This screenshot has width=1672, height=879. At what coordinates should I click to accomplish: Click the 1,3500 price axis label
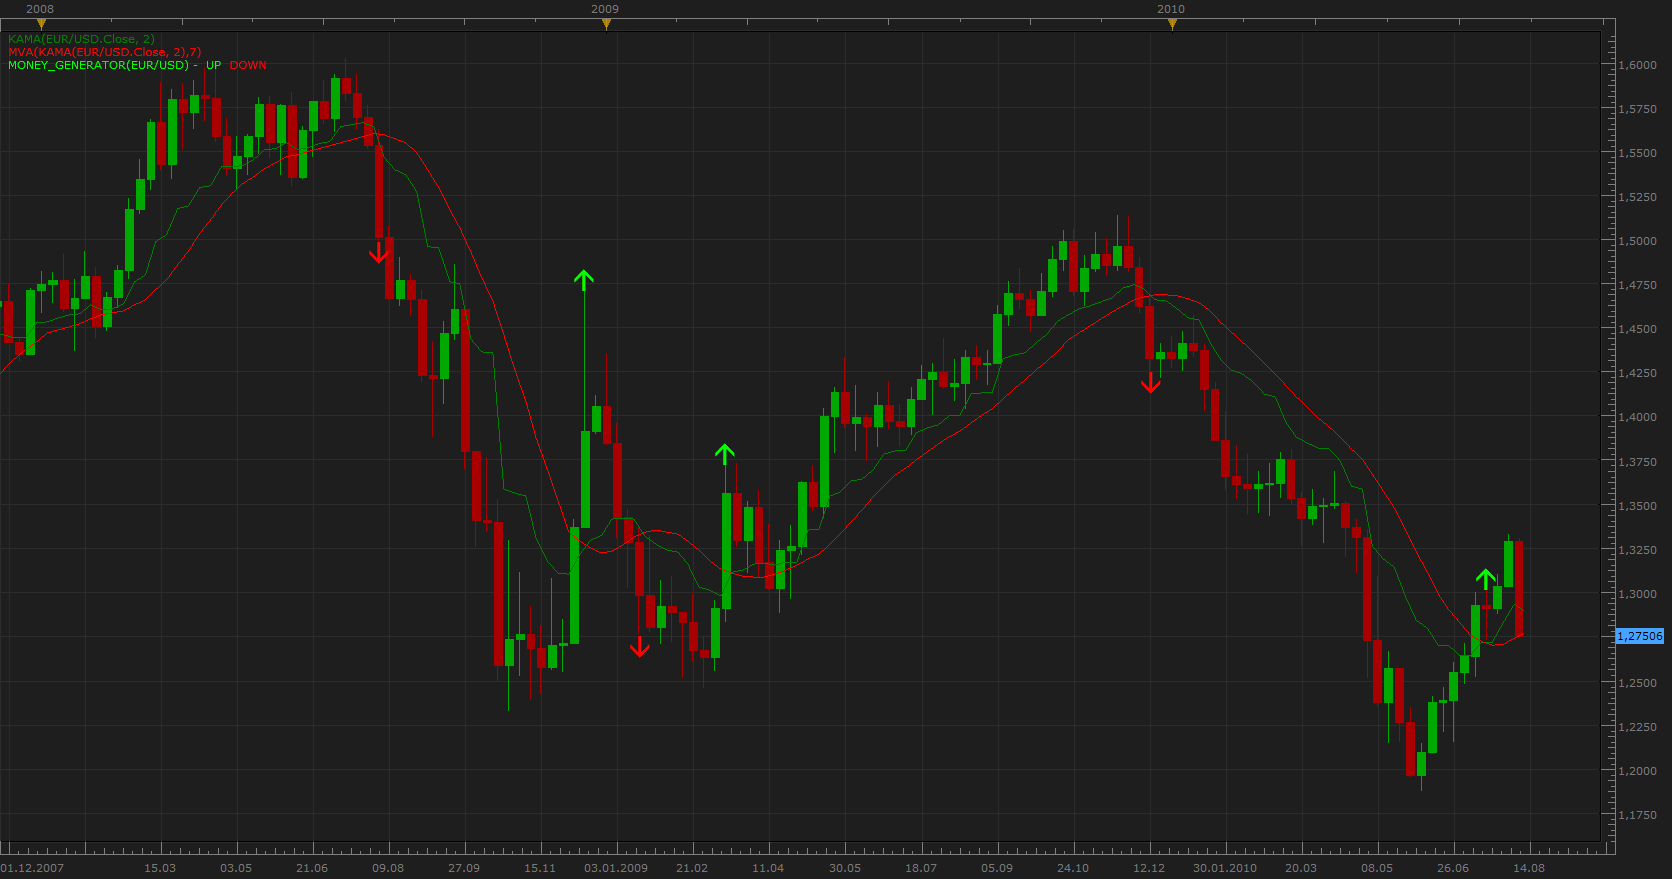(1637, 506)
